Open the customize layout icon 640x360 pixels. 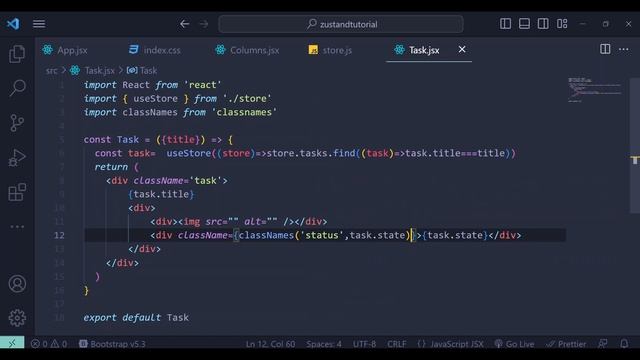pos(562,24)
